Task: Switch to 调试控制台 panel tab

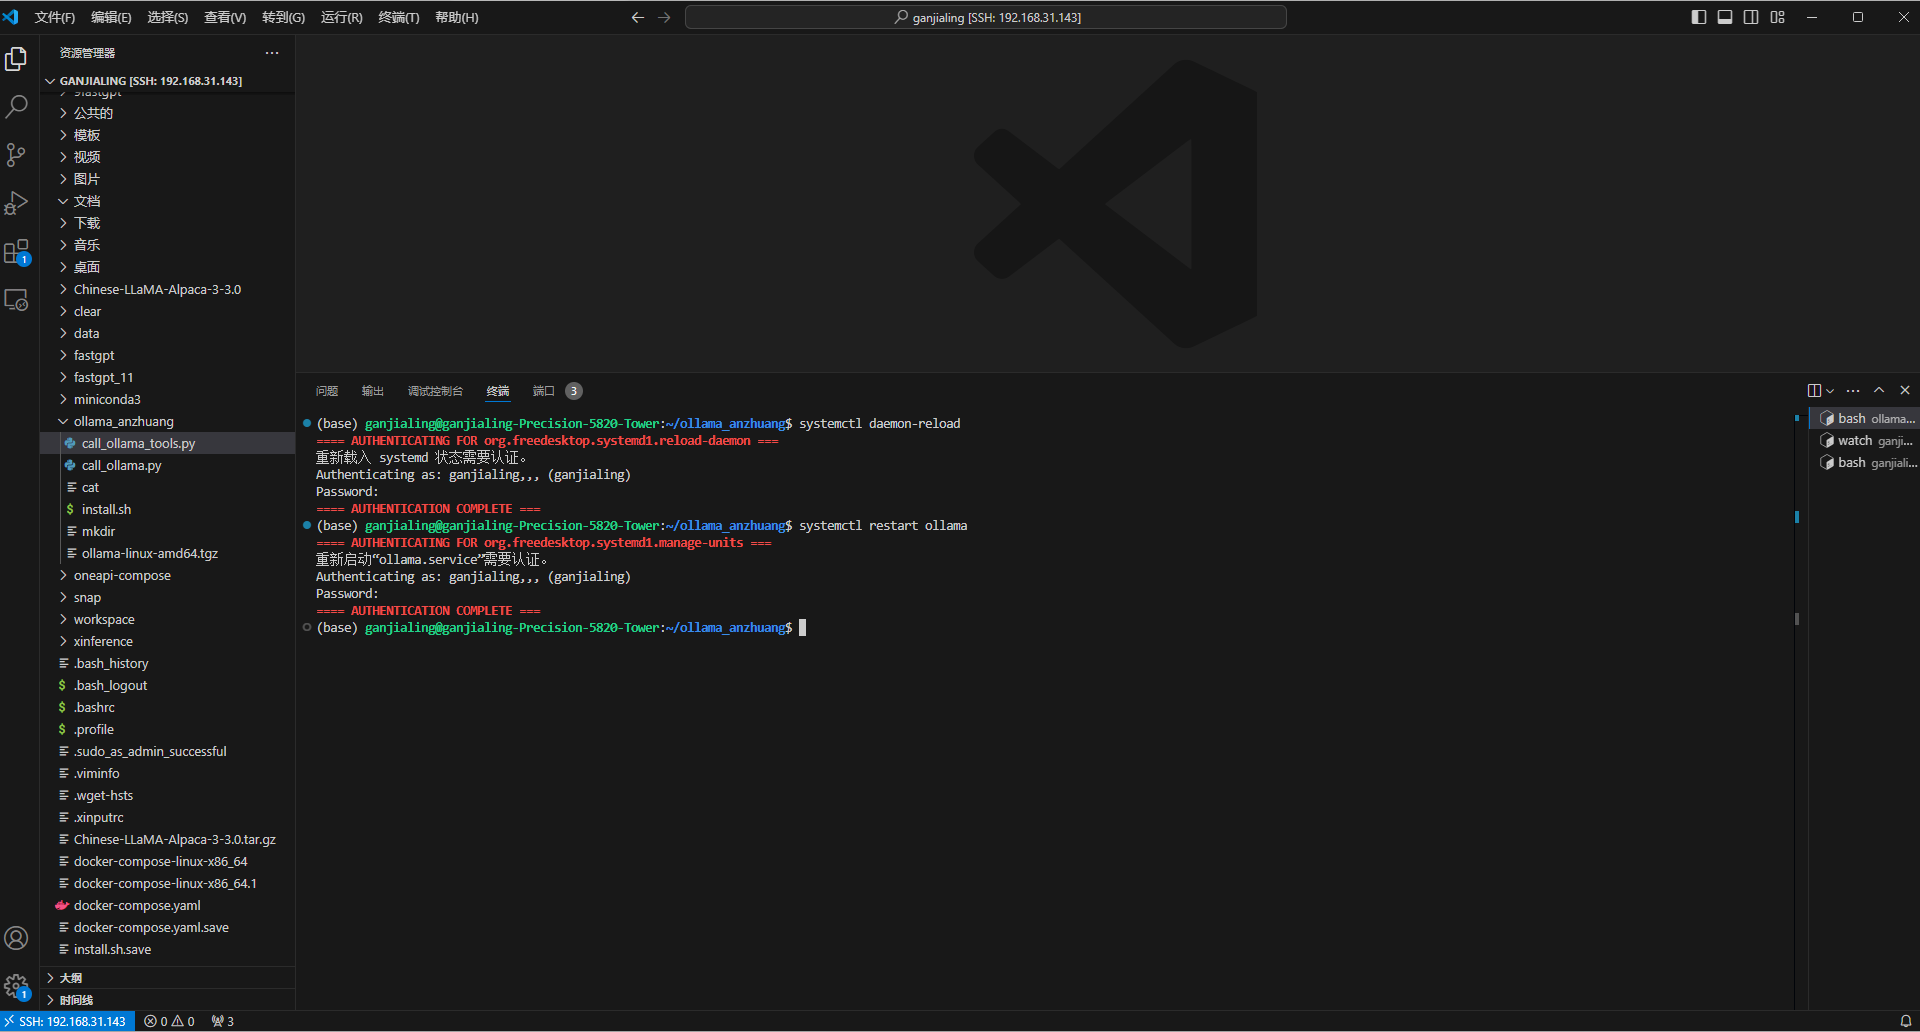Action: 435,391
